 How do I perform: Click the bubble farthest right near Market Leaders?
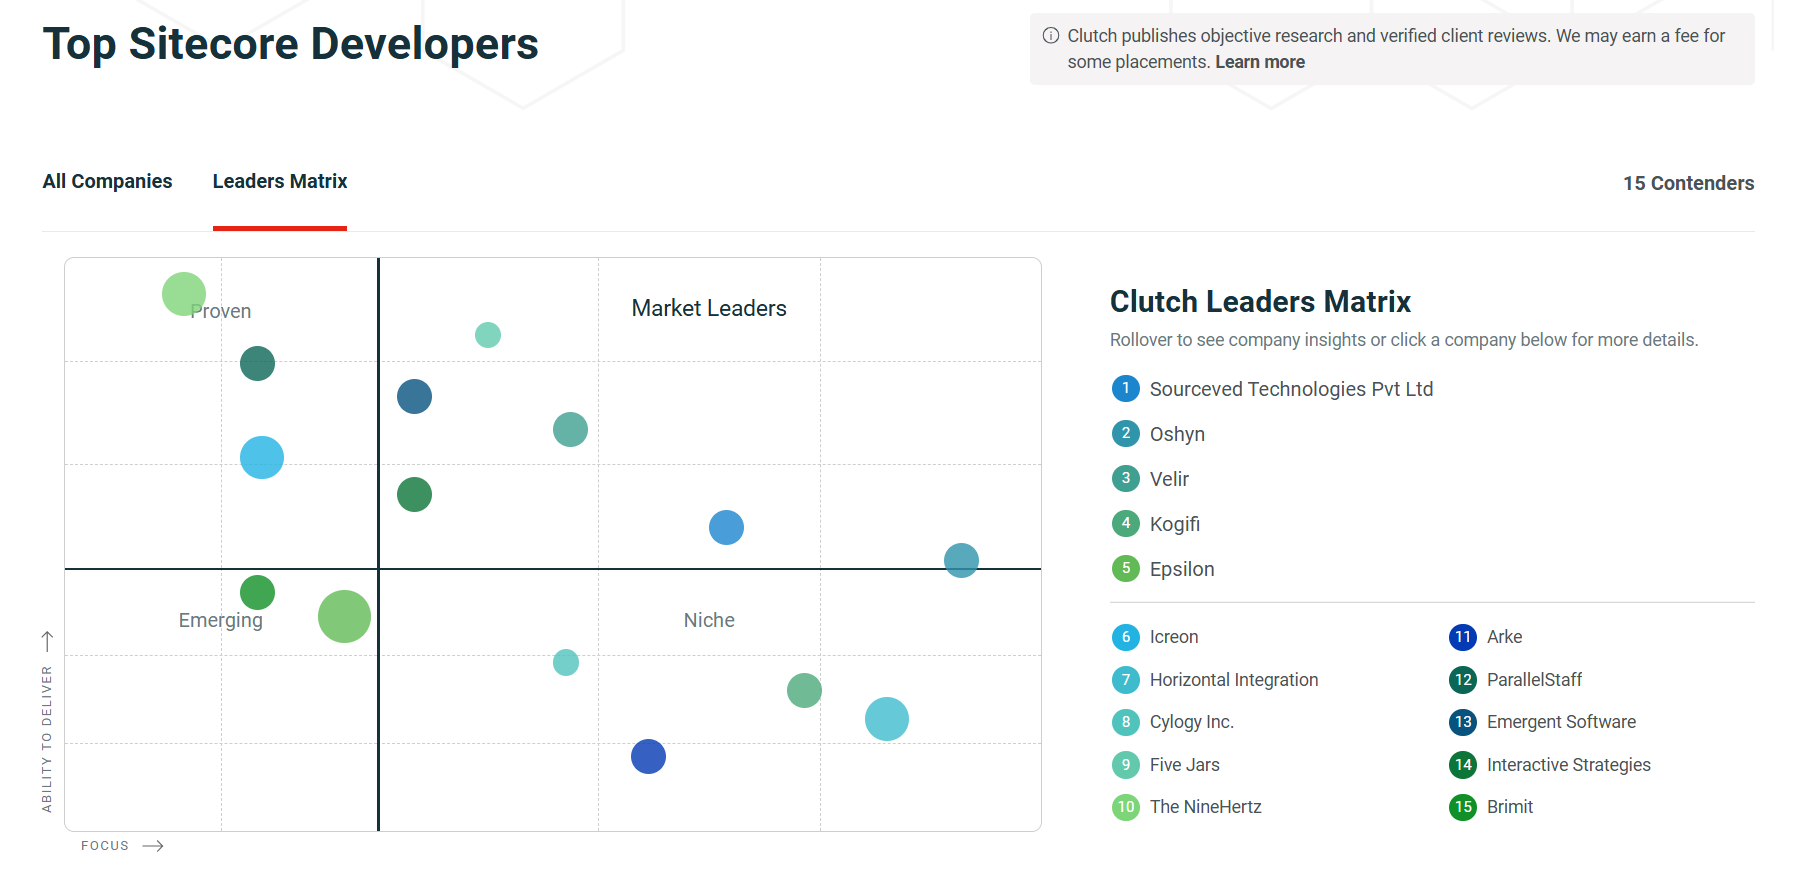(960, 560)
